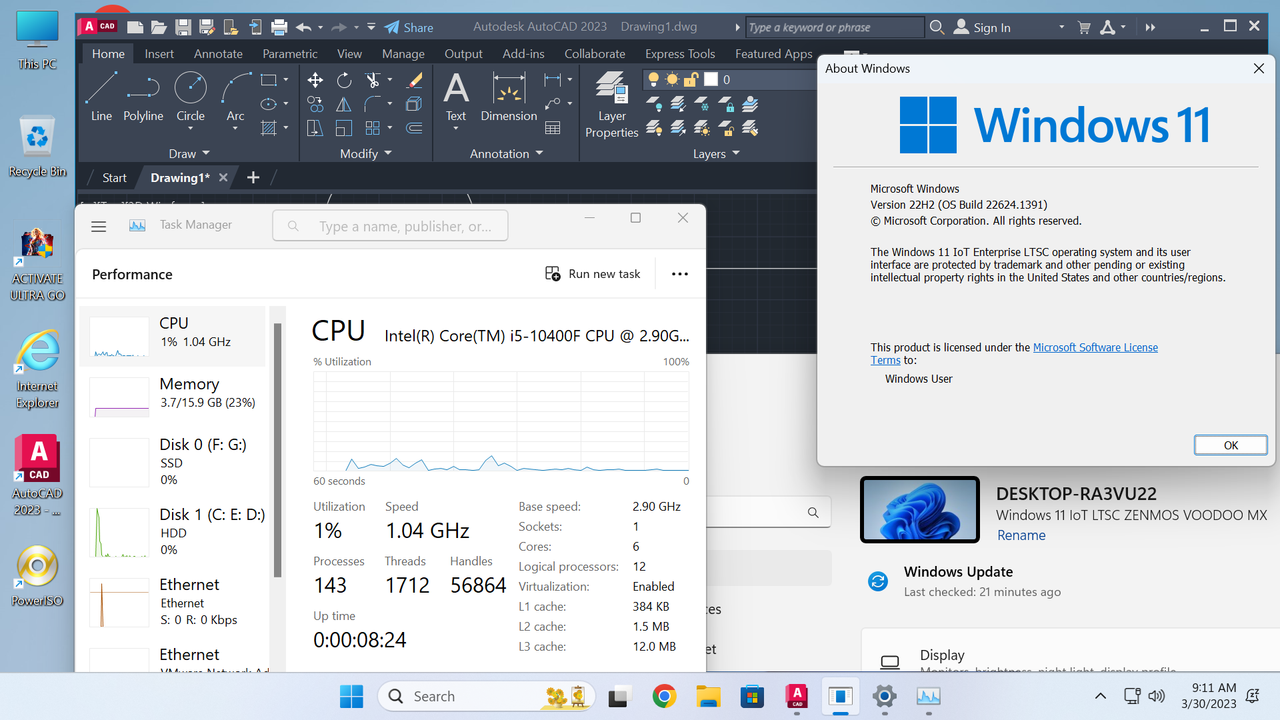Open Task Manager more options ellipsis
Image resolution: width=1280 pixels, height=720 pixels.
tap(680, 274)
